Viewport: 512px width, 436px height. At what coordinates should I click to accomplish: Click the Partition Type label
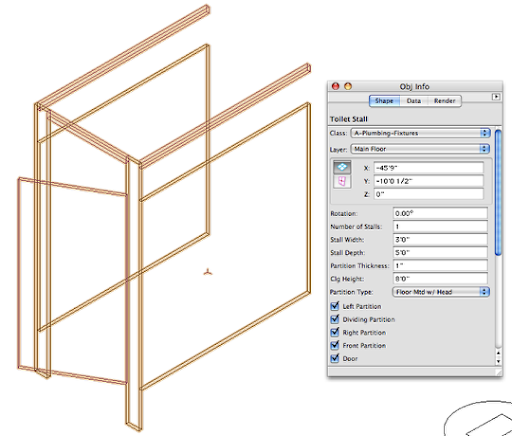(351, 292)
